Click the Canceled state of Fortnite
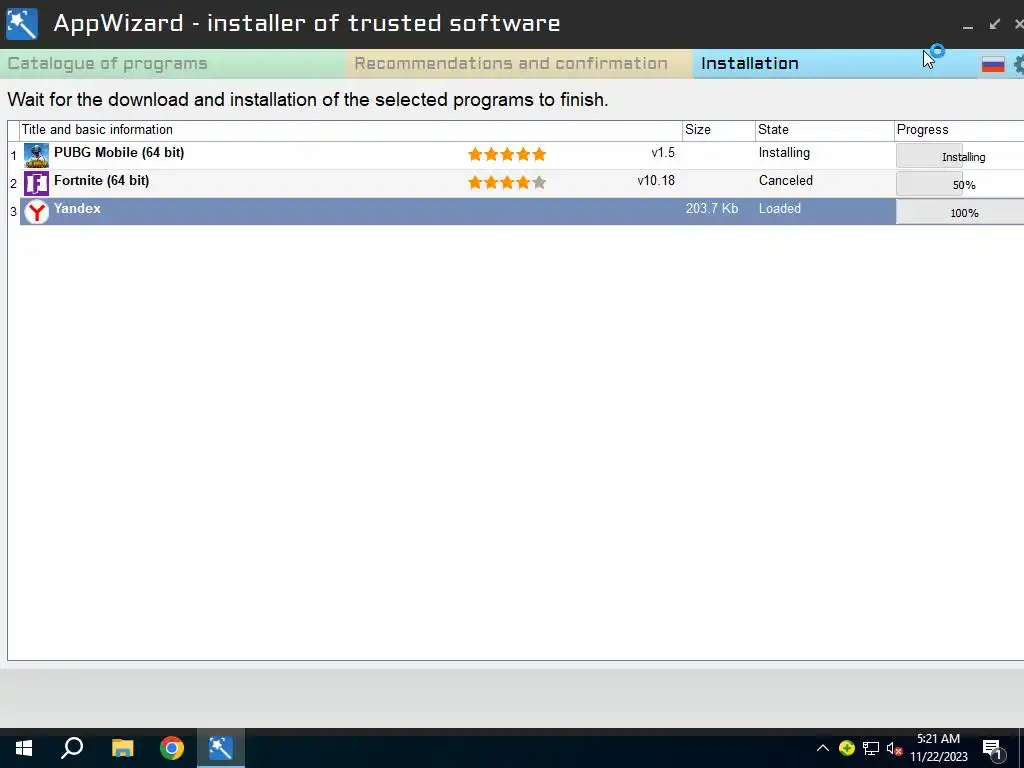 786,181
